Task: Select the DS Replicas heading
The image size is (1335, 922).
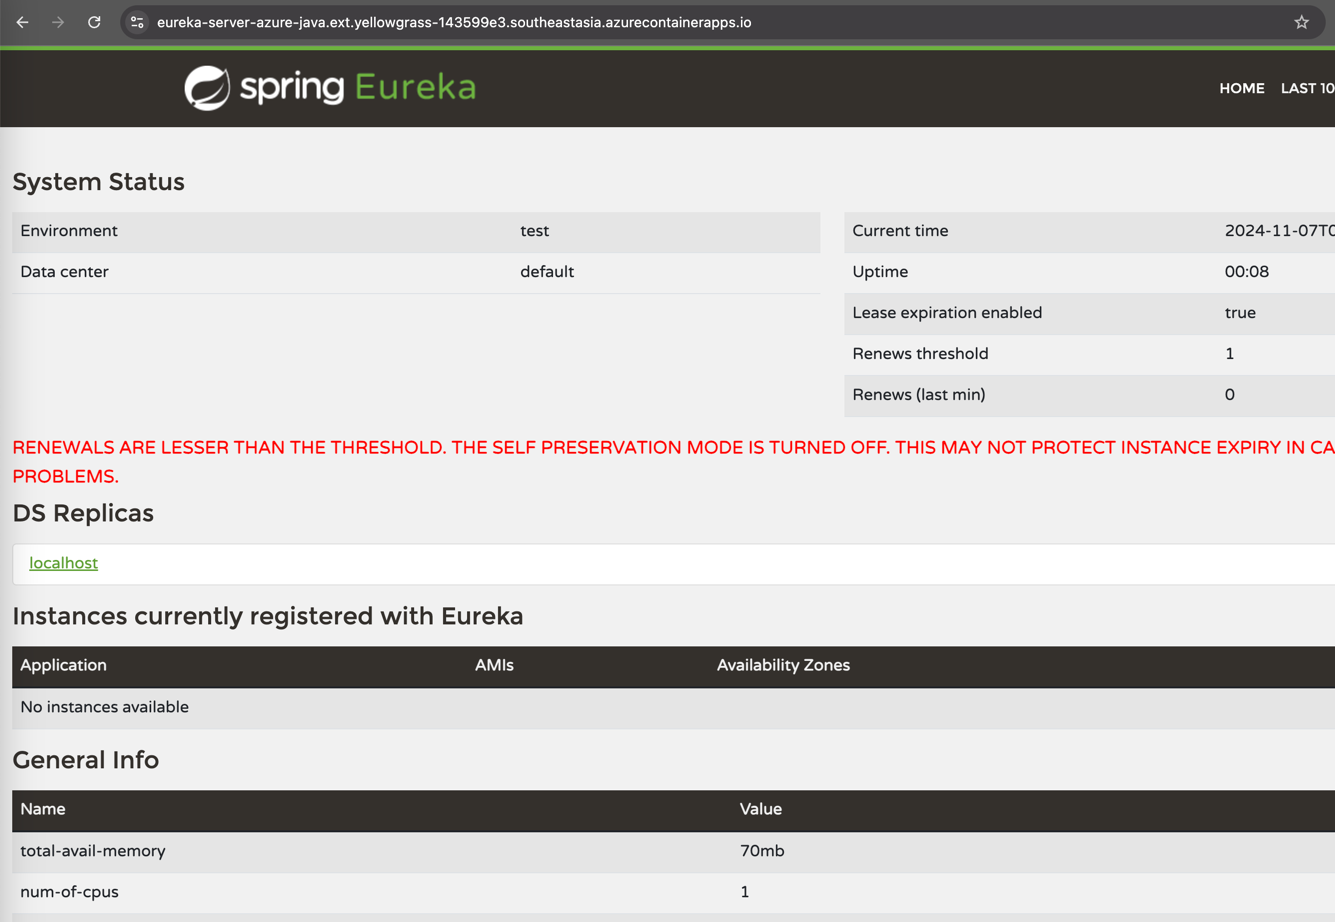Action: click(83, 513)
